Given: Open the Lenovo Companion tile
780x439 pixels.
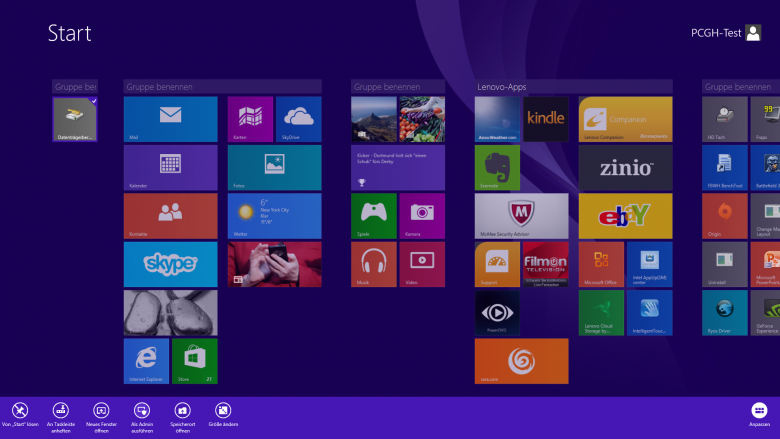Looking at the screenshot, I should [x=625, y=119].
